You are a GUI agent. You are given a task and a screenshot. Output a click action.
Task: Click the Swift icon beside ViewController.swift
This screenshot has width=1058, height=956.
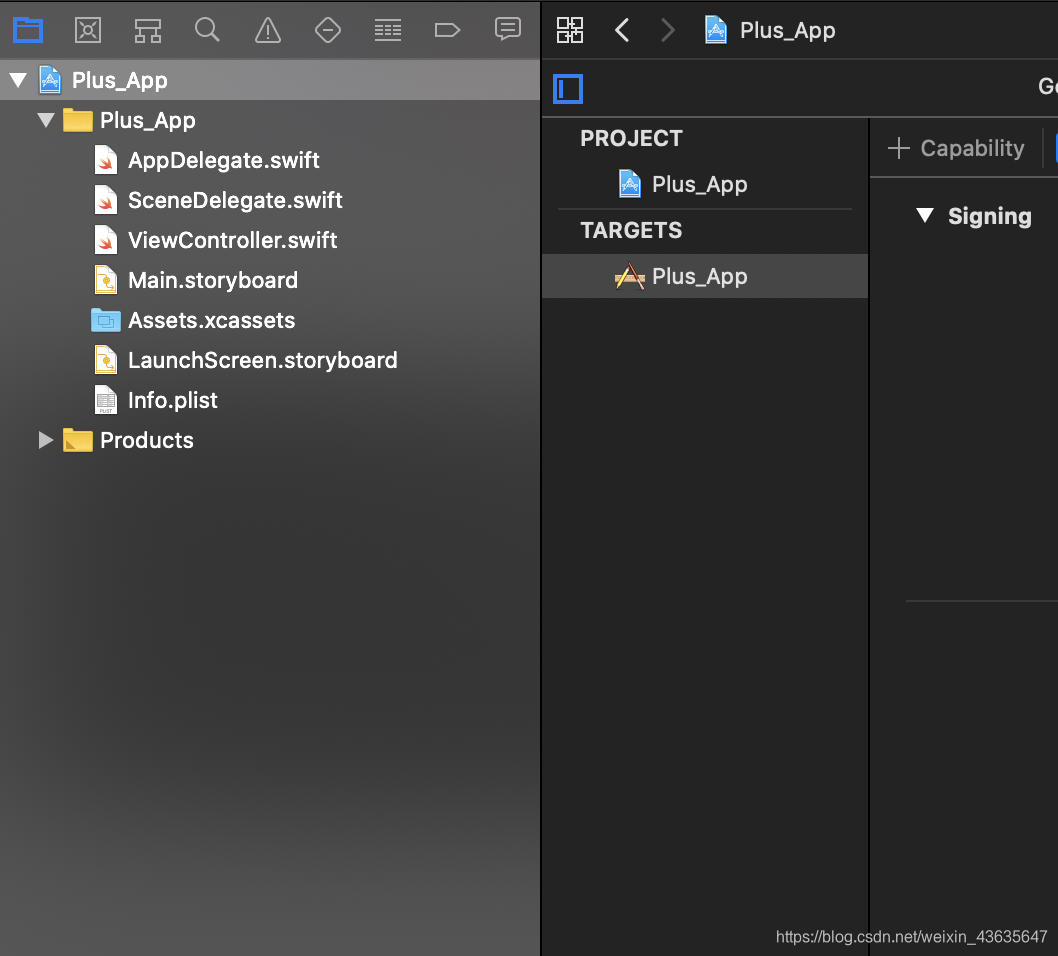click(x=106, y=240)
